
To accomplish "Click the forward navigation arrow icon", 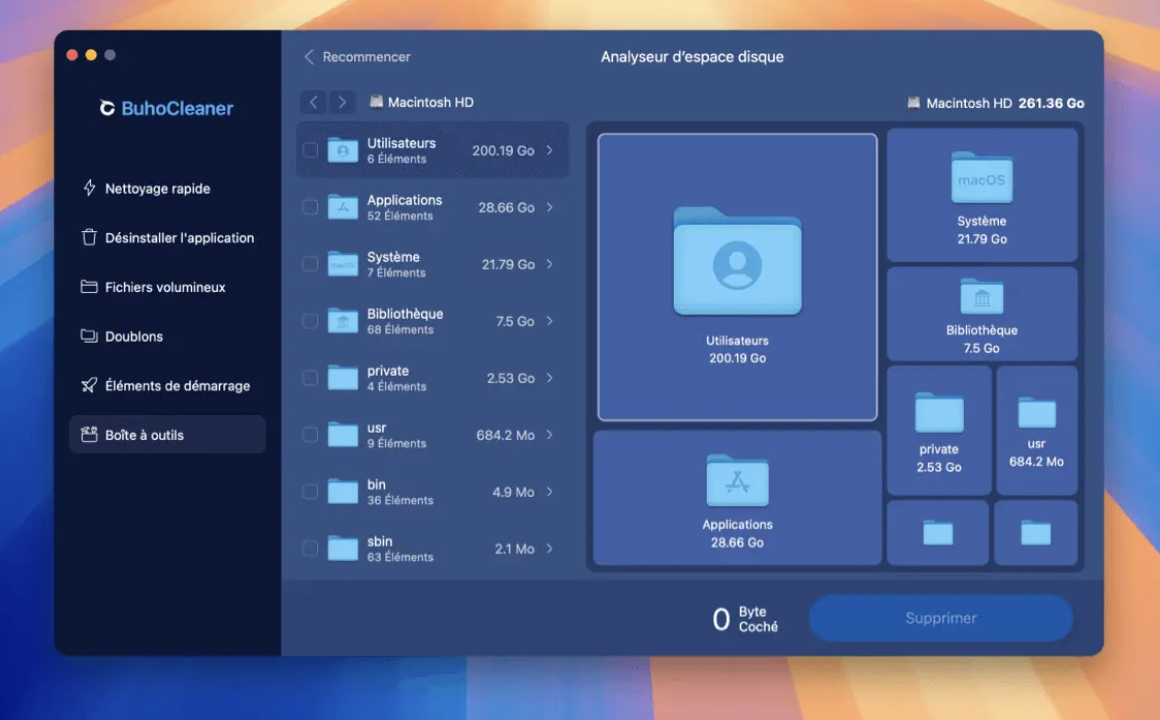I will click(342, 102).
